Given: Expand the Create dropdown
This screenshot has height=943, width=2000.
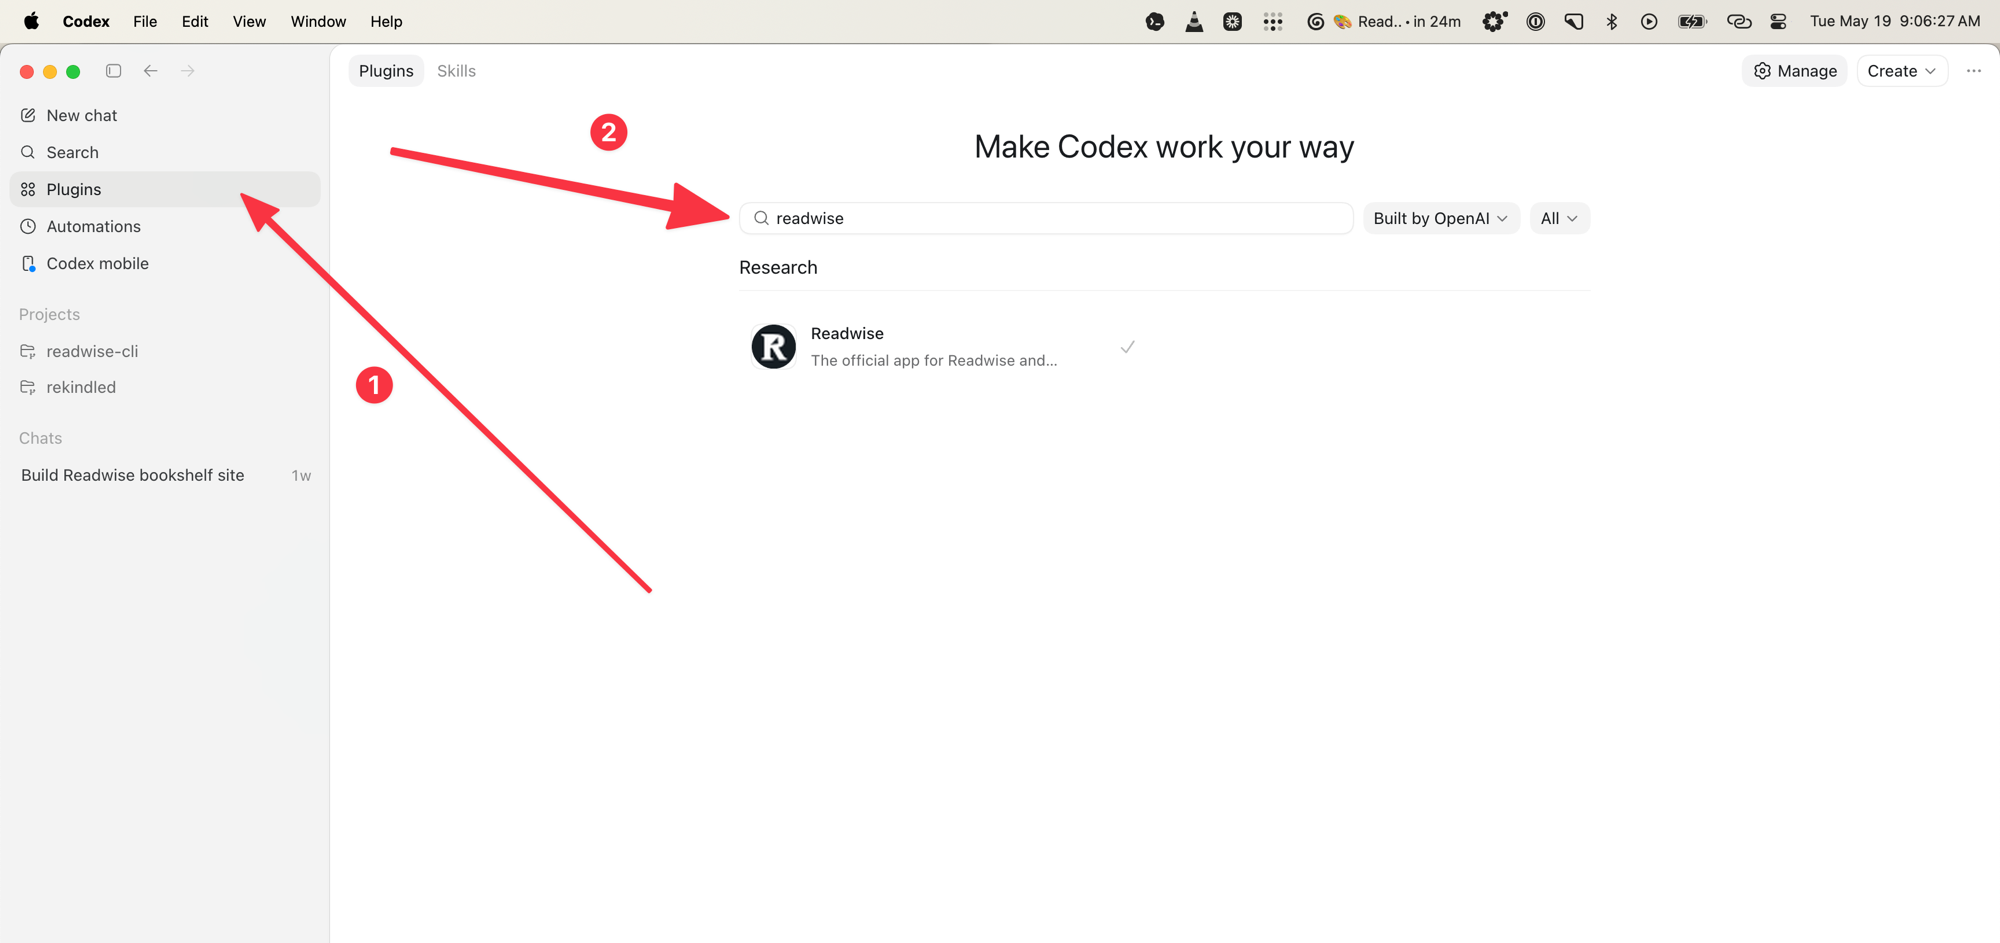Looking at the screenshot, I should pyautogui.click(x=1902, y=71).
